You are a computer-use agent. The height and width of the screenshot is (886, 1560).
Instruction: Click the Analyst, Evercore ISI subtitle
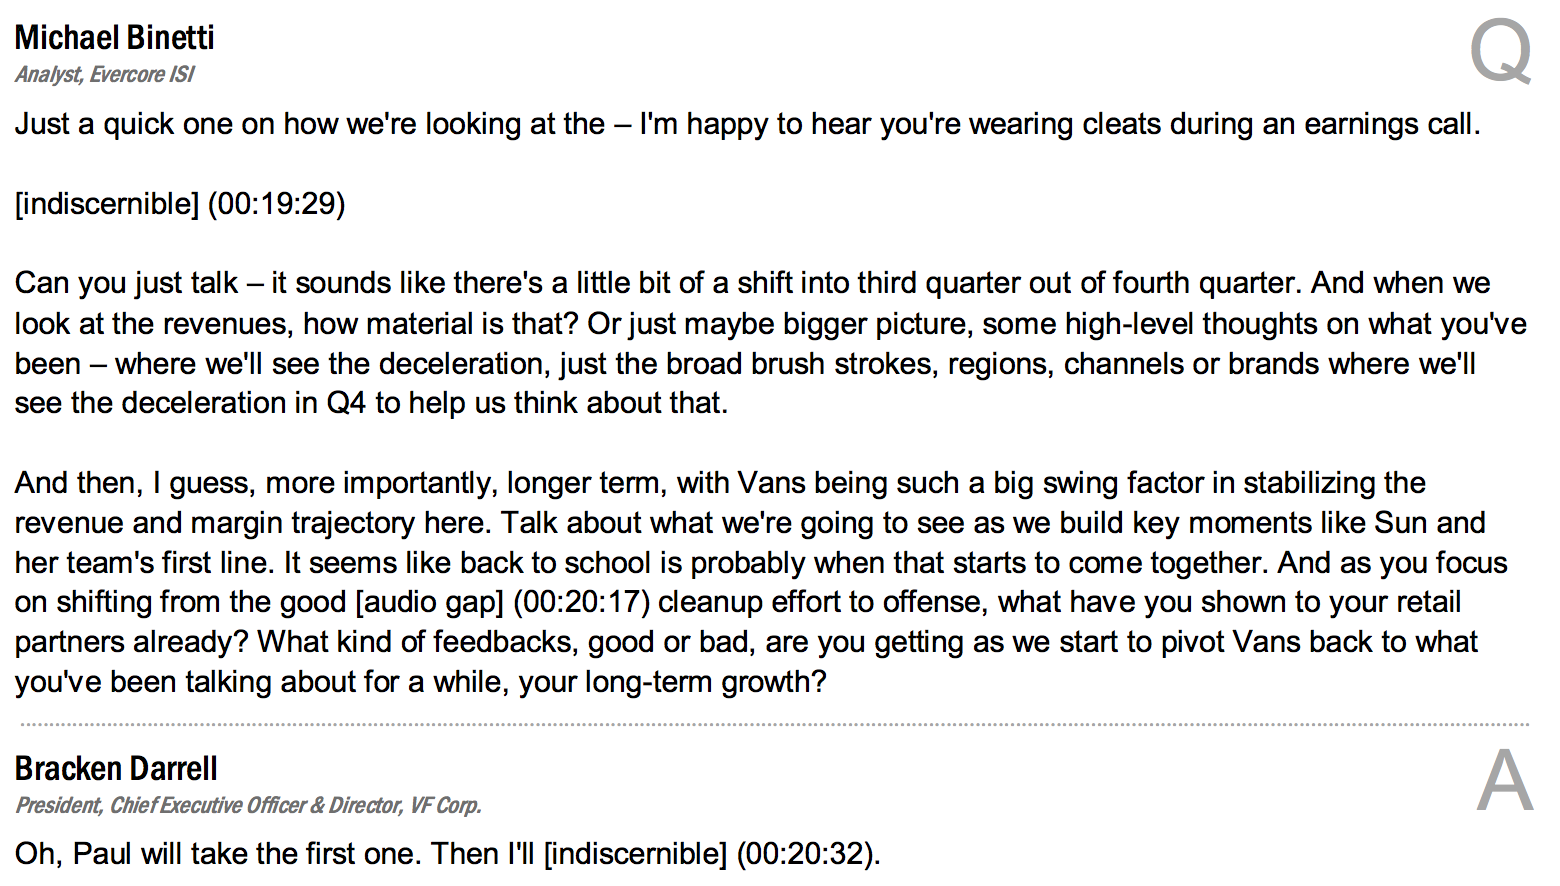[x=105, y=75]
